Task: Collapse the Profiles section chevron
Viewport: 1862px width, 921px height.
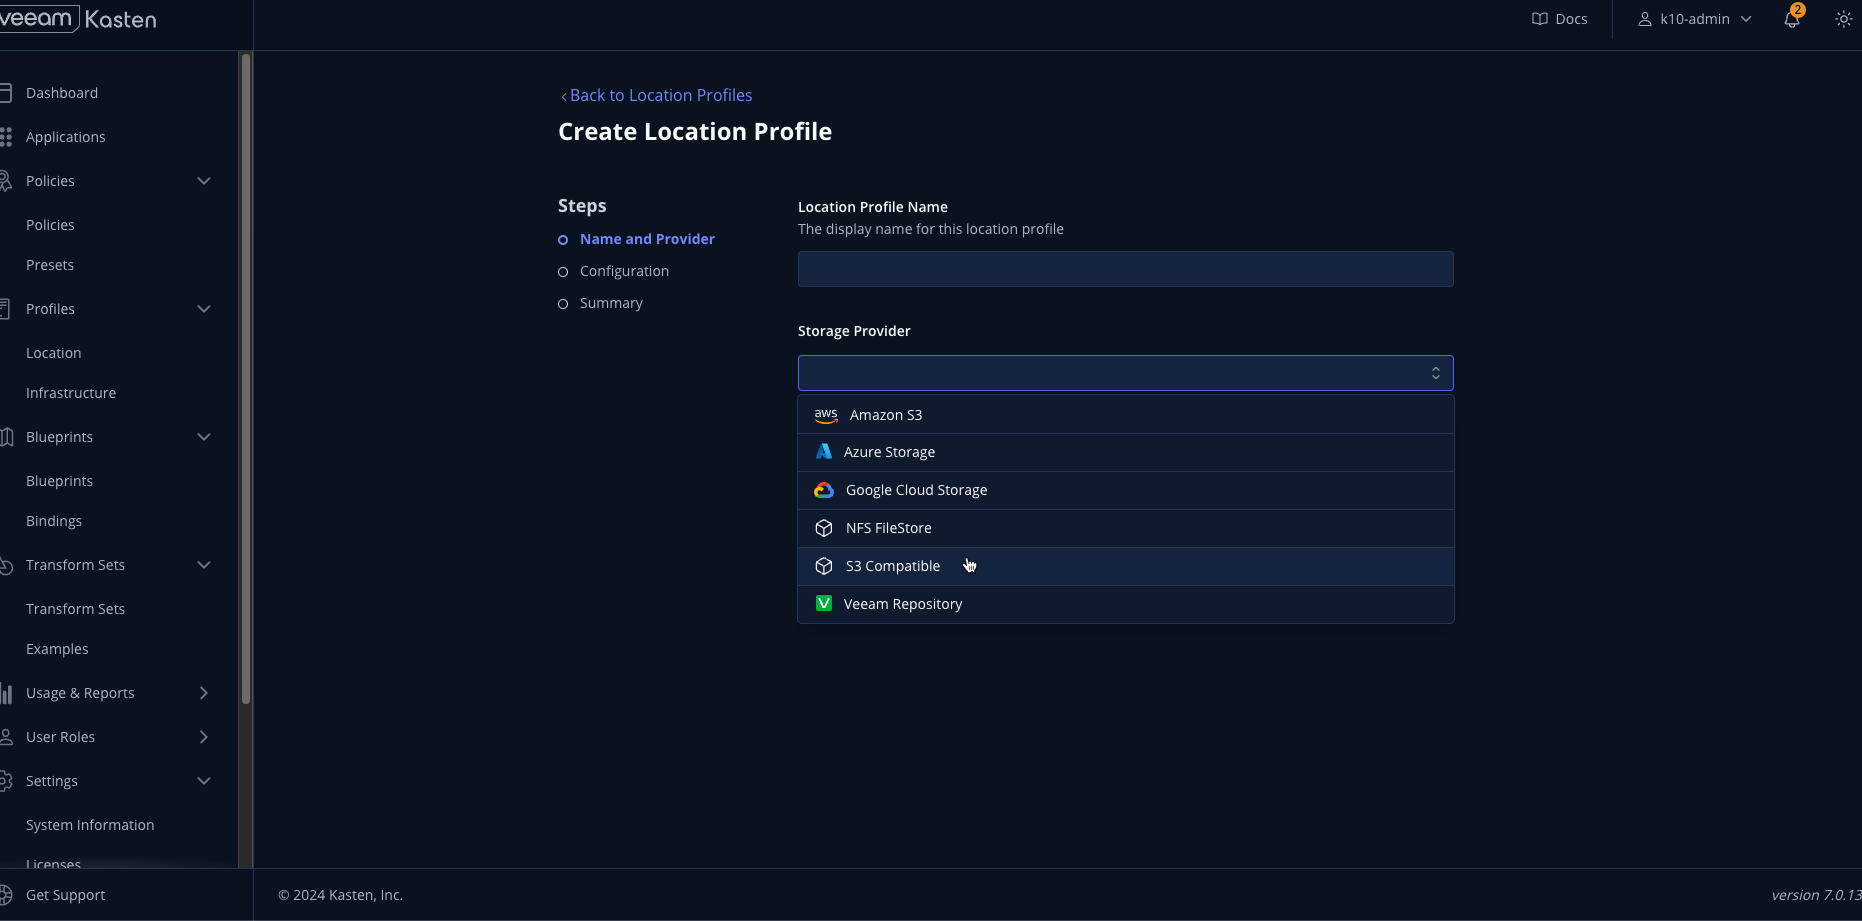Action: point(204,309)
